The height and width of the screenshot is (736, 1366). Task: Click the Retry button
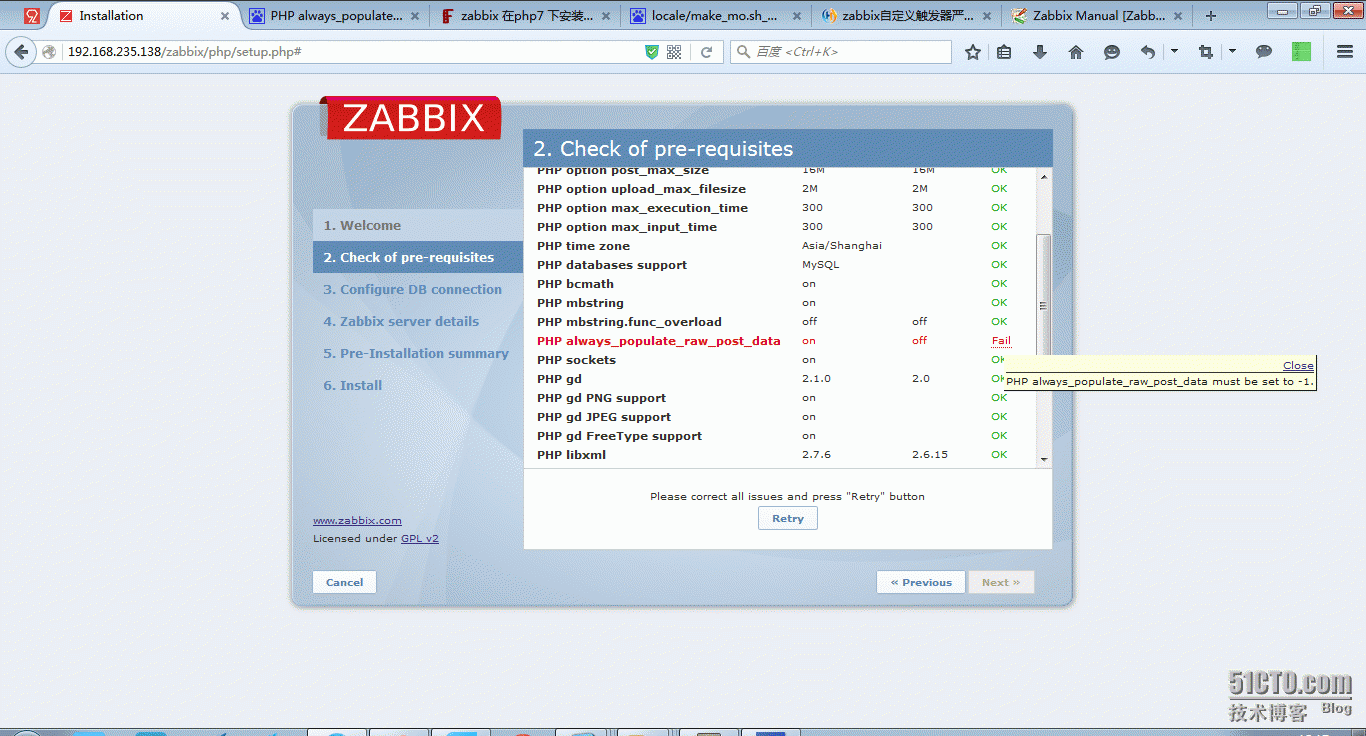[x=788, y=518]
